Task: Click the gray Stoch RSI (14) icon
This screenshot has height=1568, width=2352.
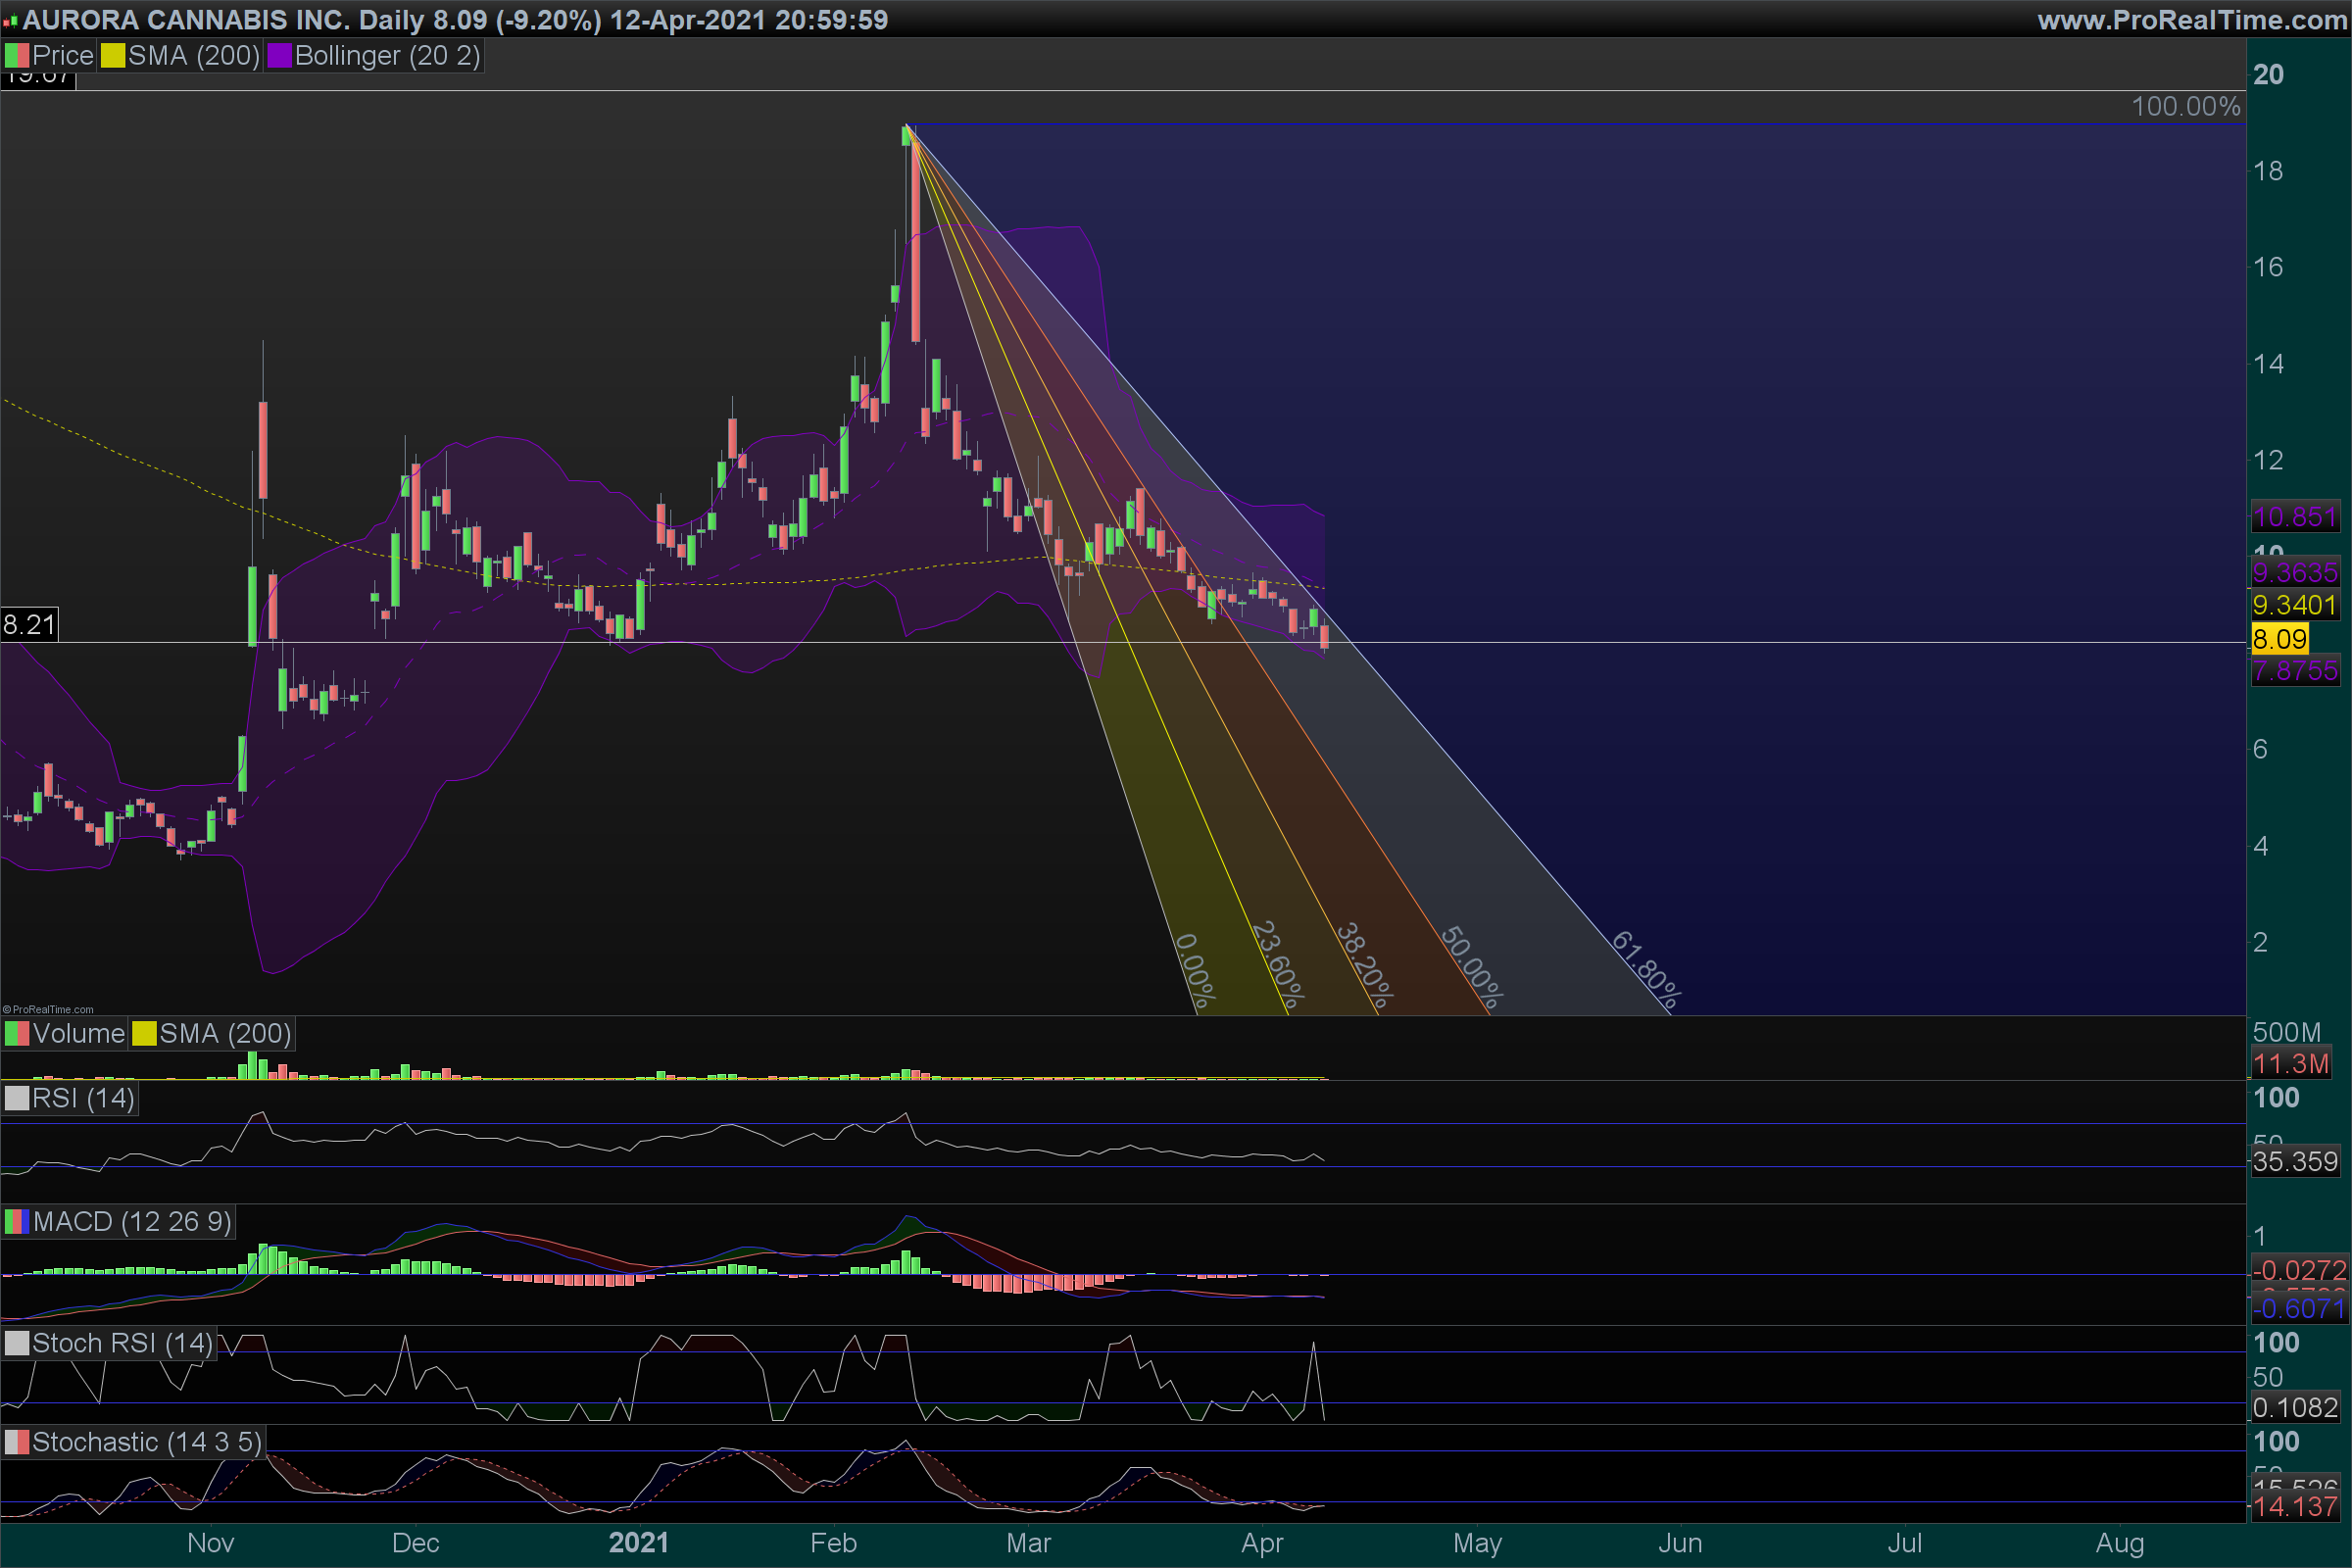Action: click(x=17, y=1343)
